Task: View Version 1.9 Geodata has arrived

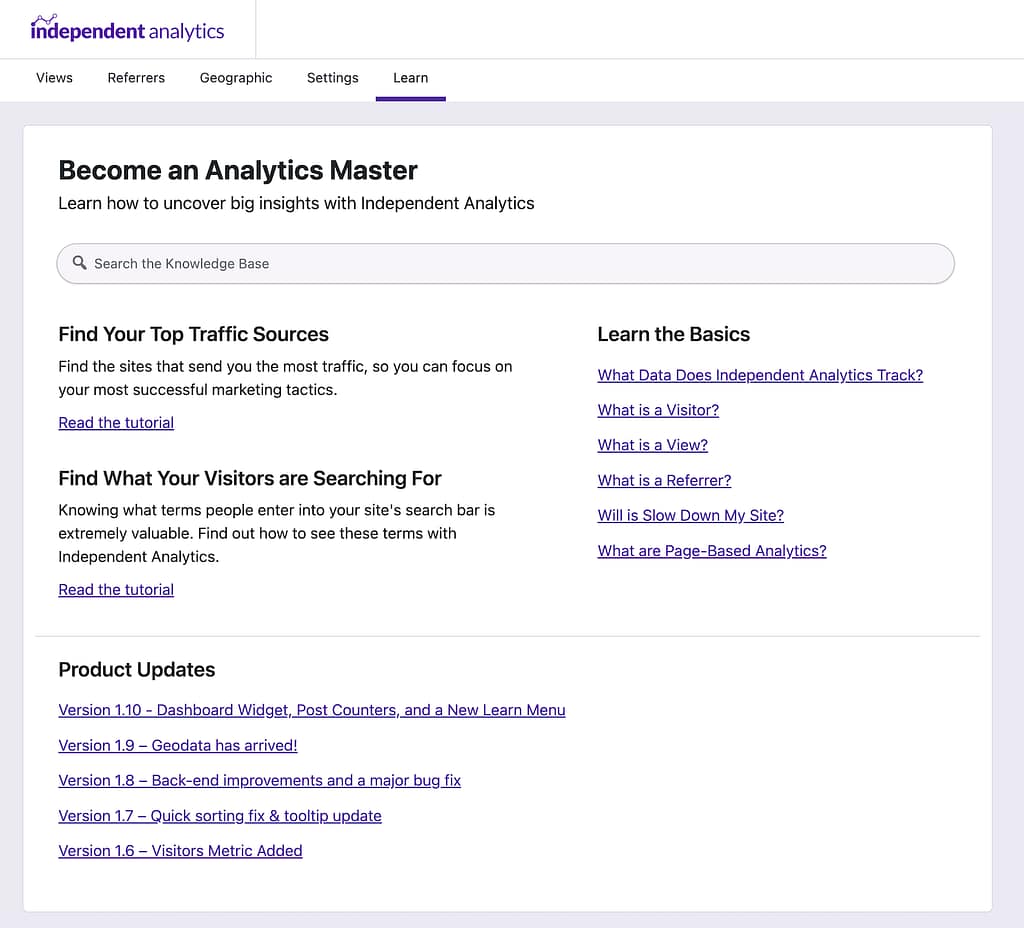Action: tap(178, 745)
